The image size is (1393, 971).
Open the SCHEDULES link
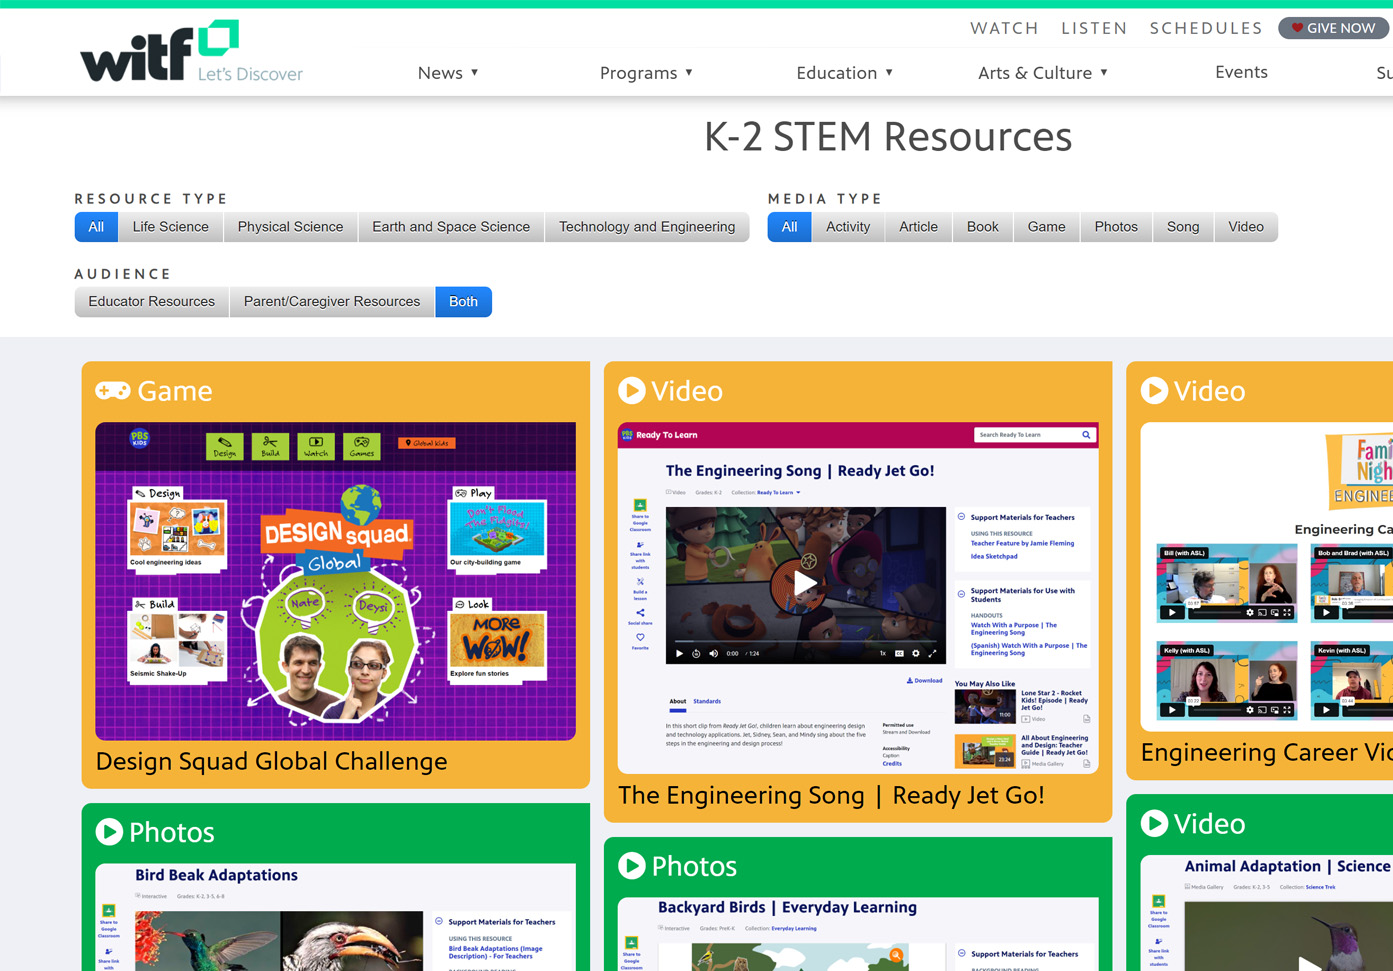1206,28
